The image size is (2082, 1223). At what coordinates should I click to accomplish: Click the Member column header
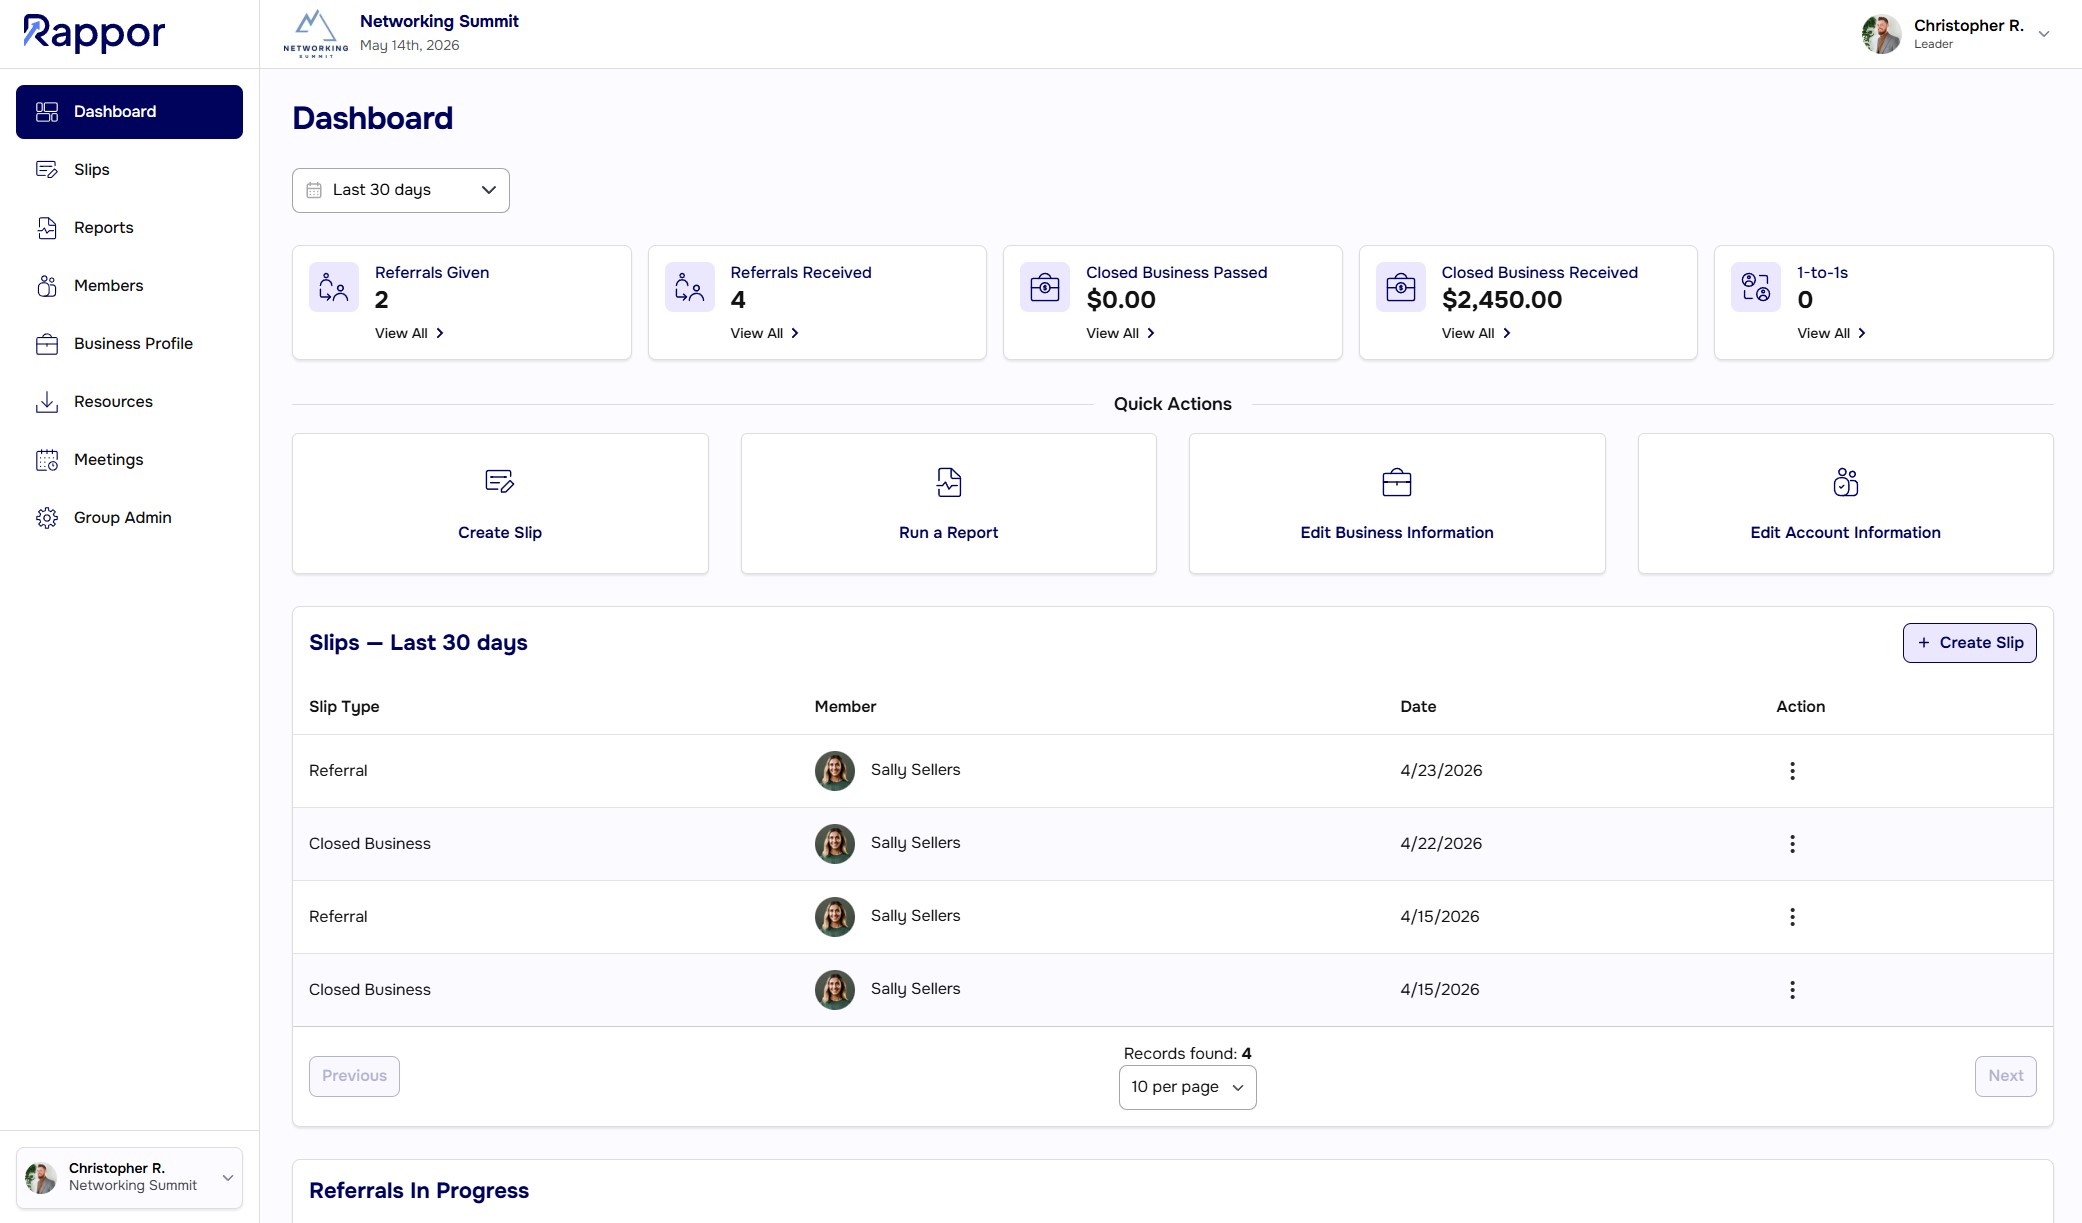845,707
